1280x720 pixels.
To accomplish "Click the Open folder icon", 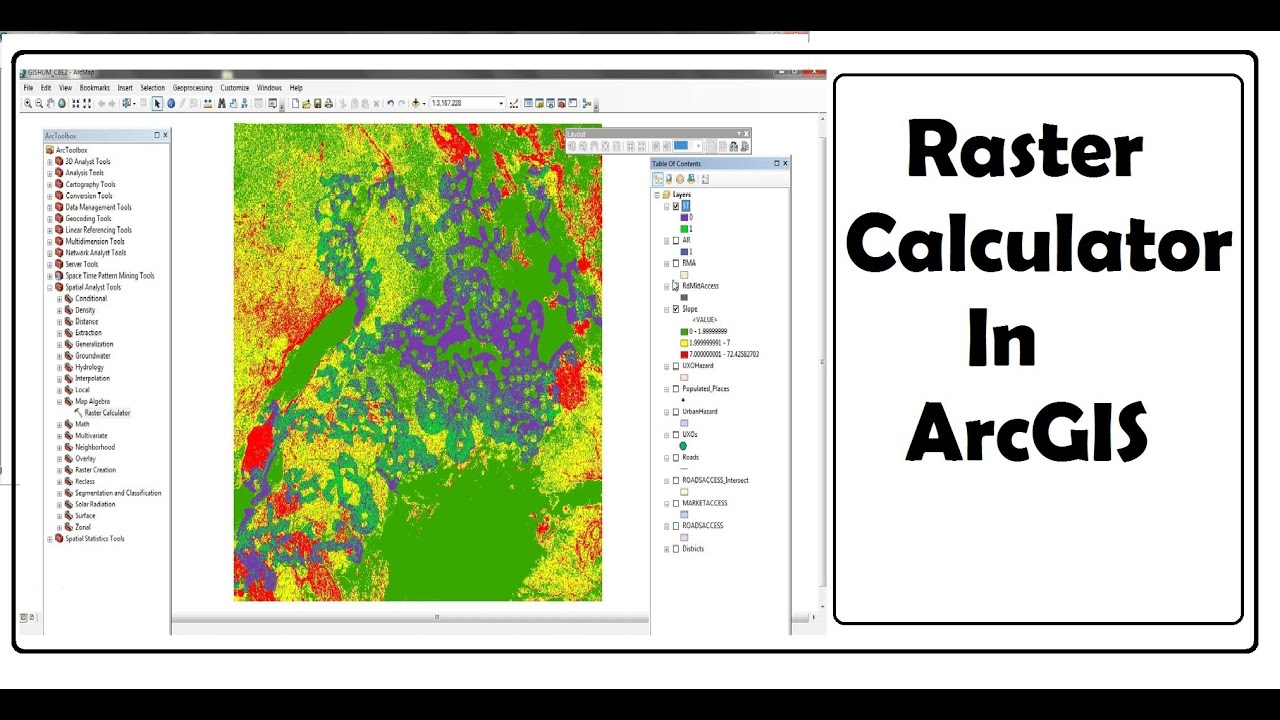I will (x=306, y=103).
